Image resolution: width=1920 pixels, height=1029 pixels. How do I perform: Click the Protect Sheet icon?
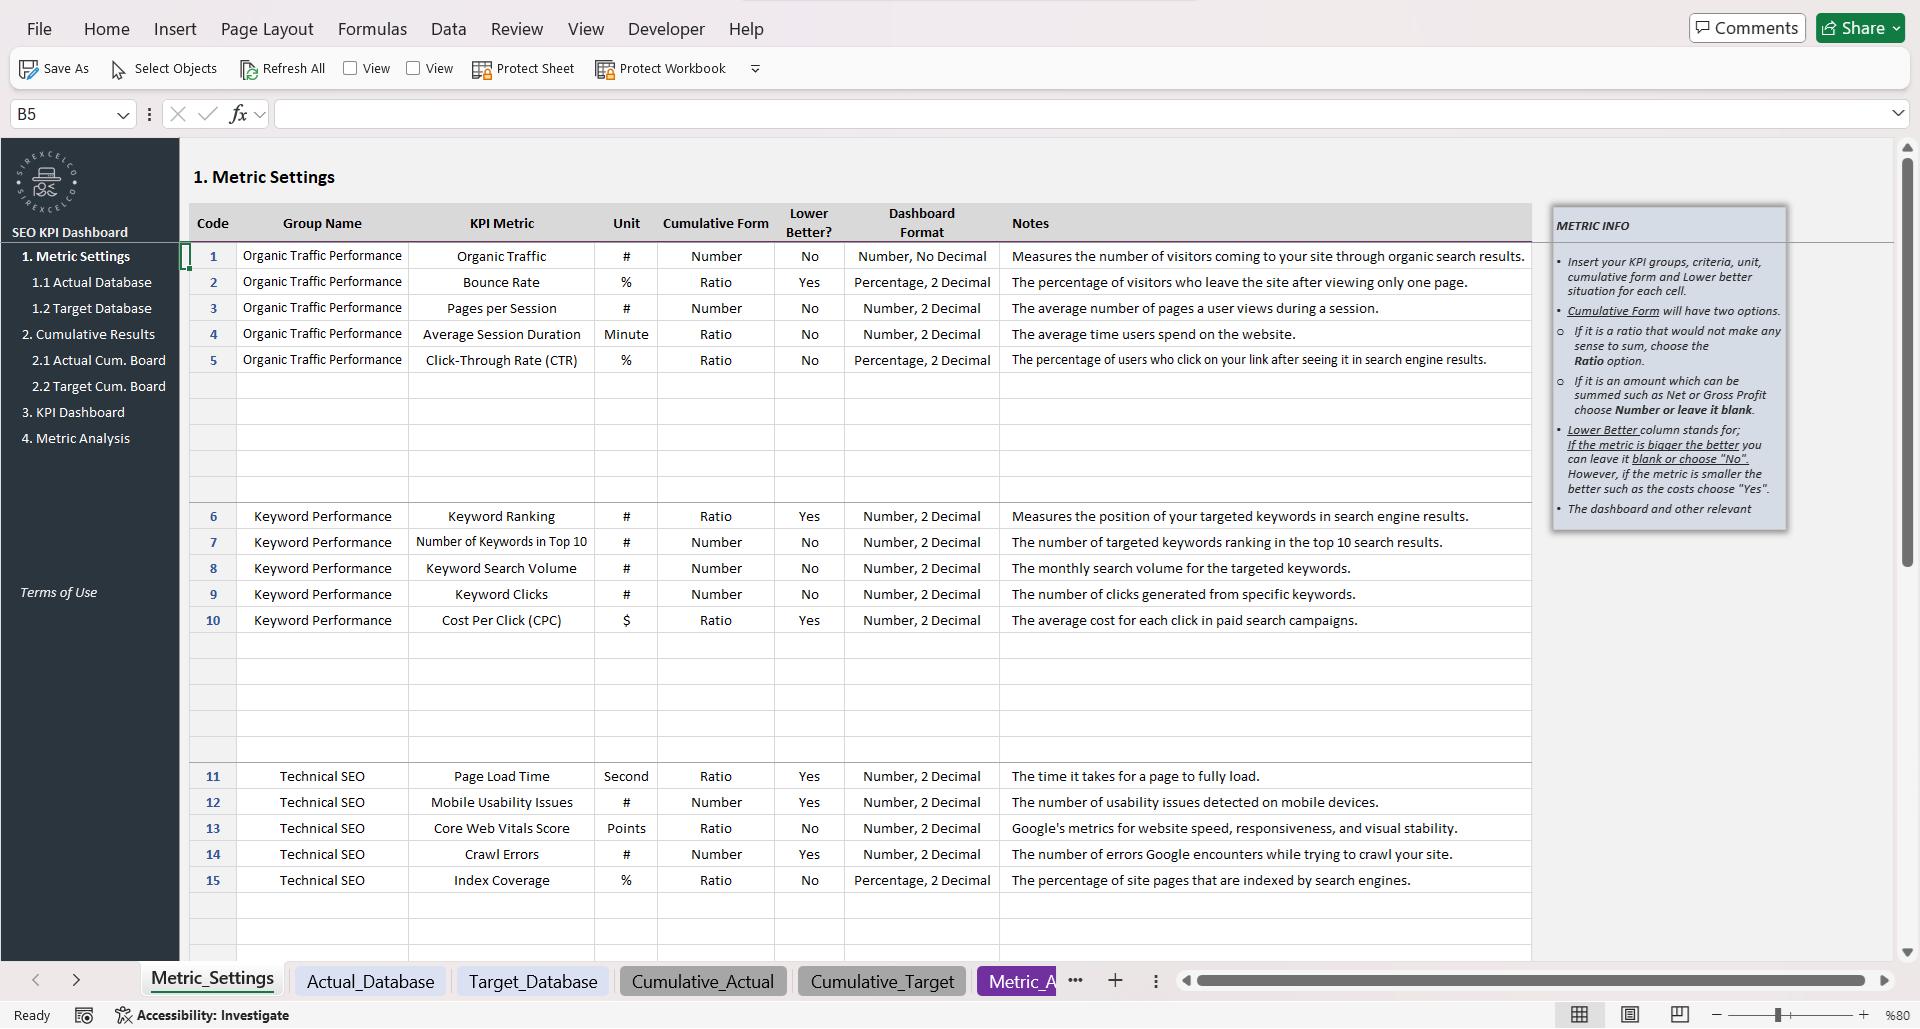click(483, 69)
